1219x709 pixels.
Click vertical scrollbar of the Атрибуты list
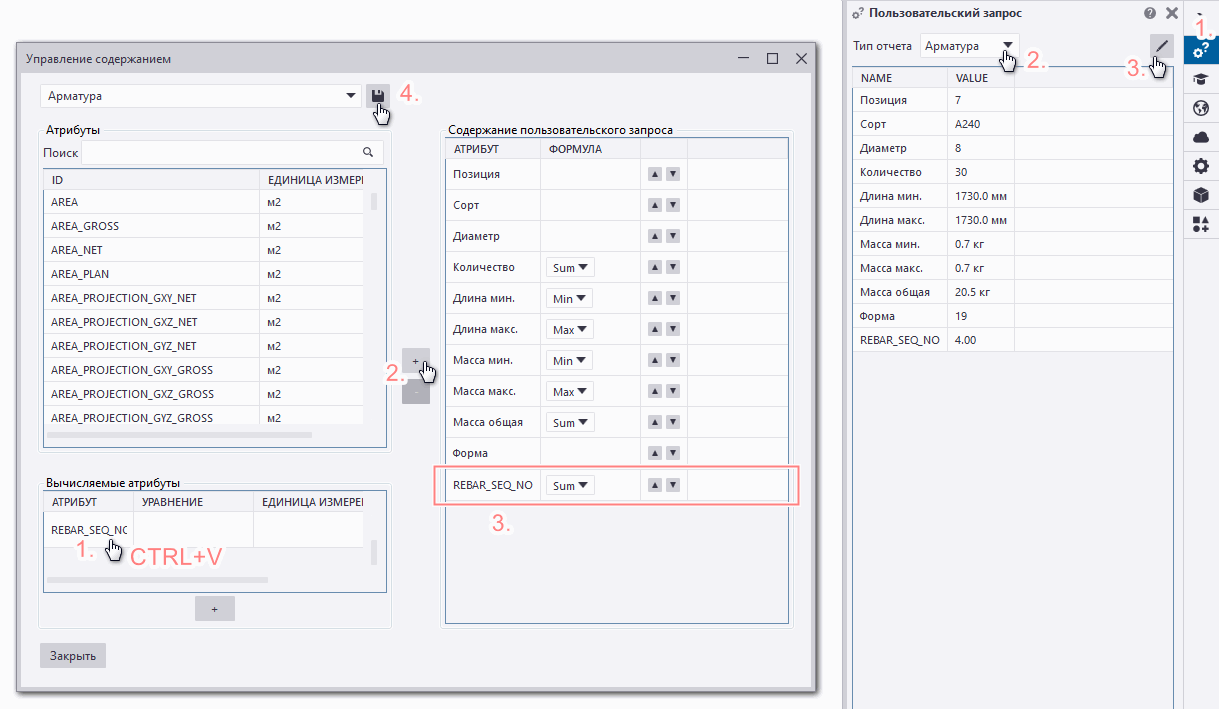(374, 203)
